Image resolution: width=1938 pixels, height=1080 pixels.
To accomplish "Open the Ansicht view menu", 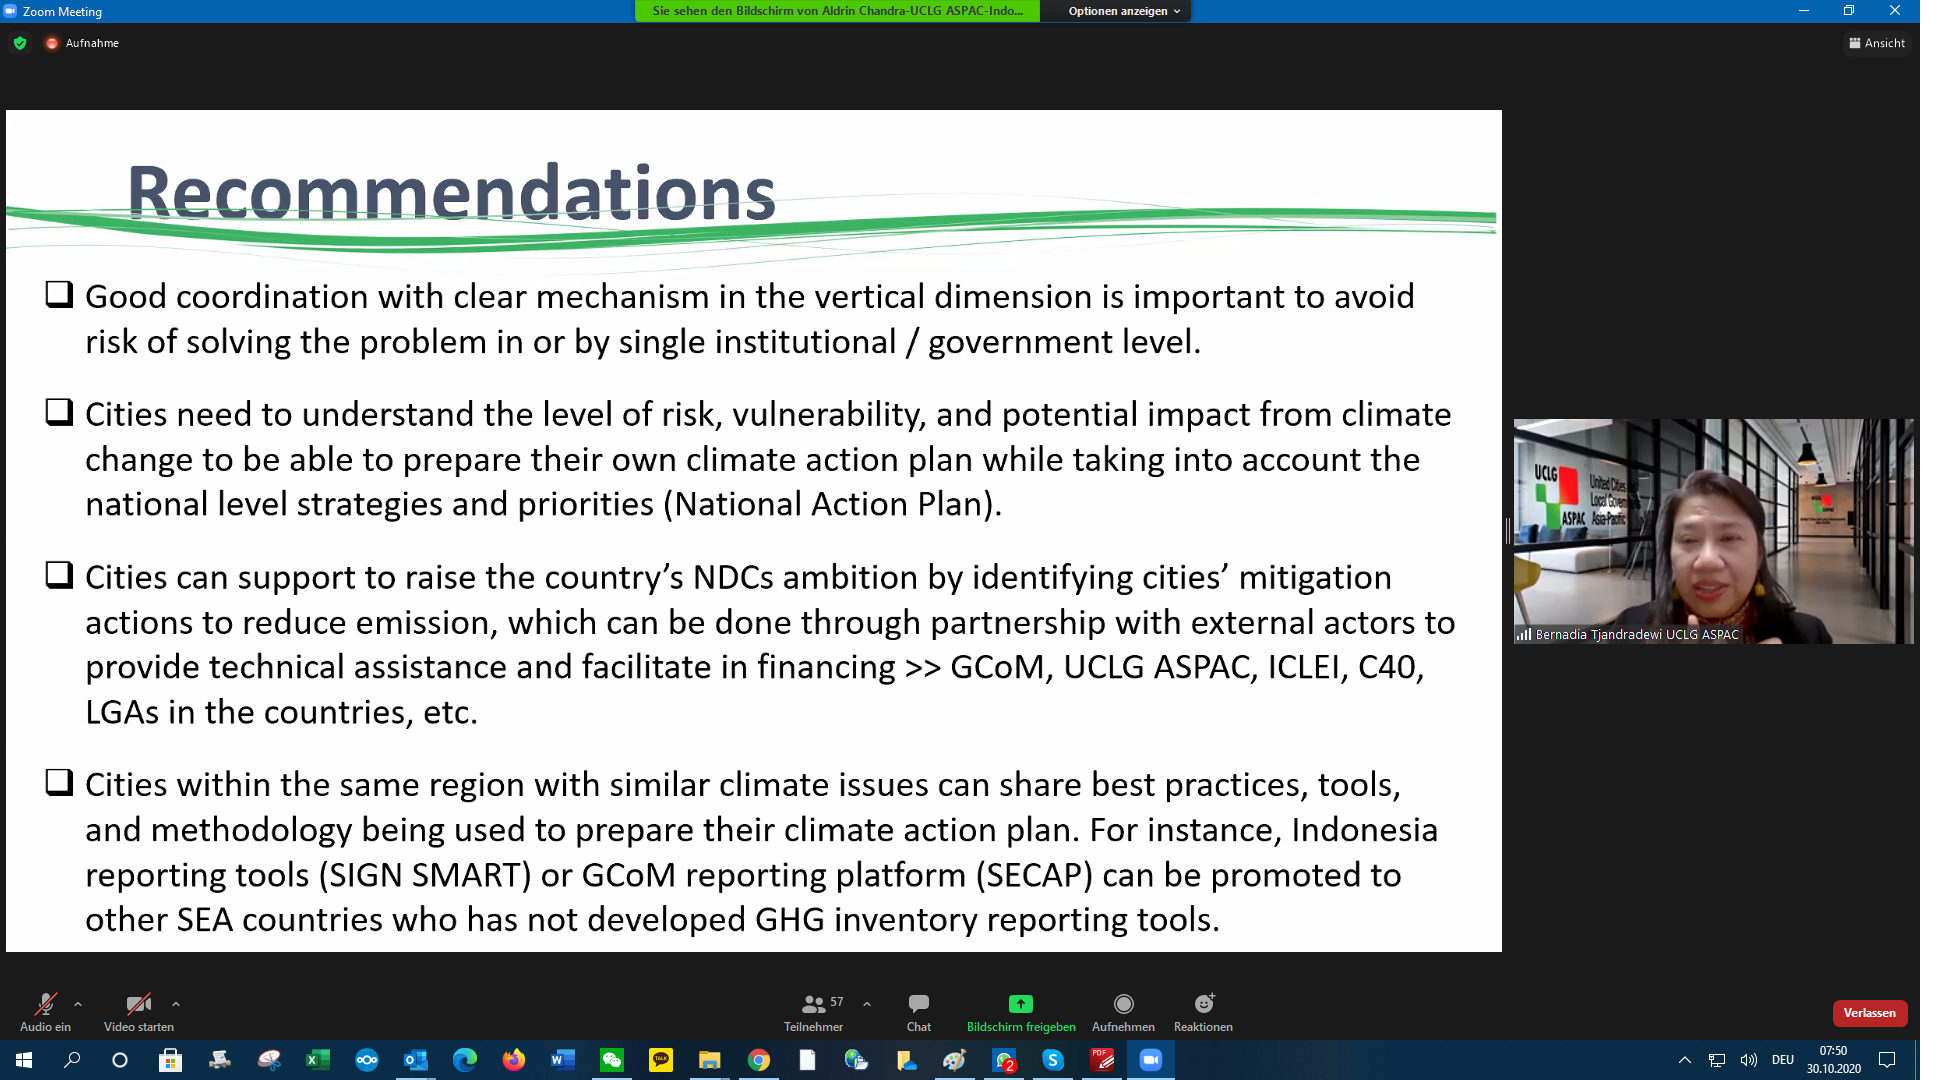I will coord(1877,43).
